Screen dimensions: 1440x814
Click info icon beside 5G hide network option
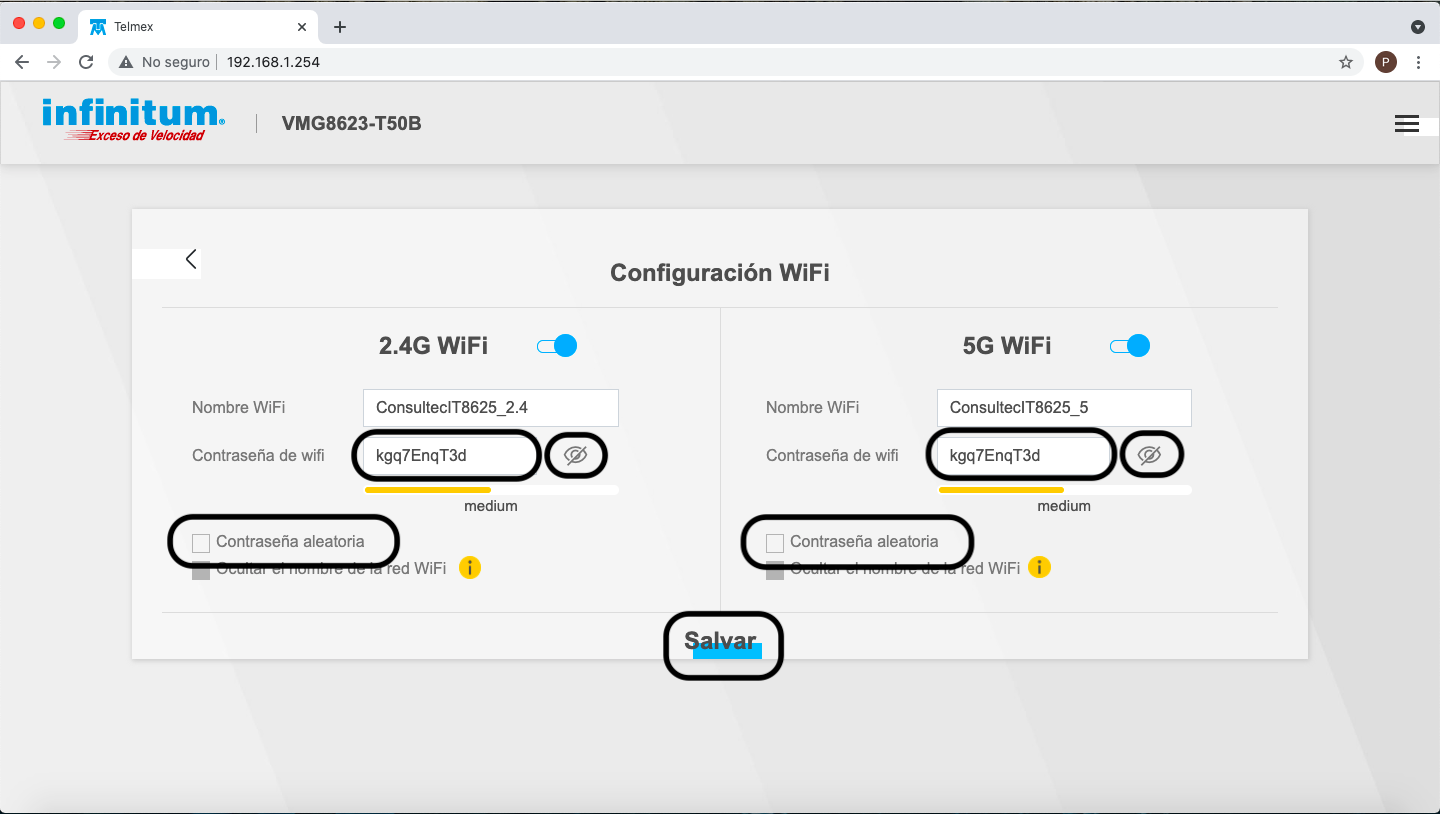point(1040,568)
